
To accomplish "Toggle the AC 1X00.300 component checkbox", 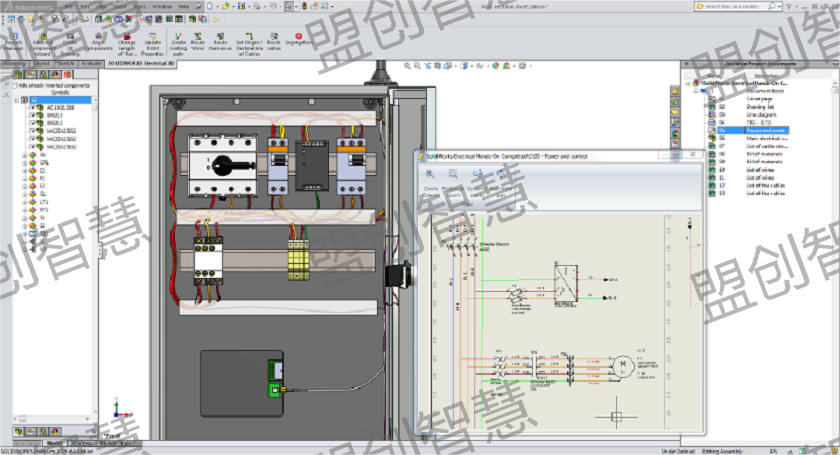I will click(33, 108).
